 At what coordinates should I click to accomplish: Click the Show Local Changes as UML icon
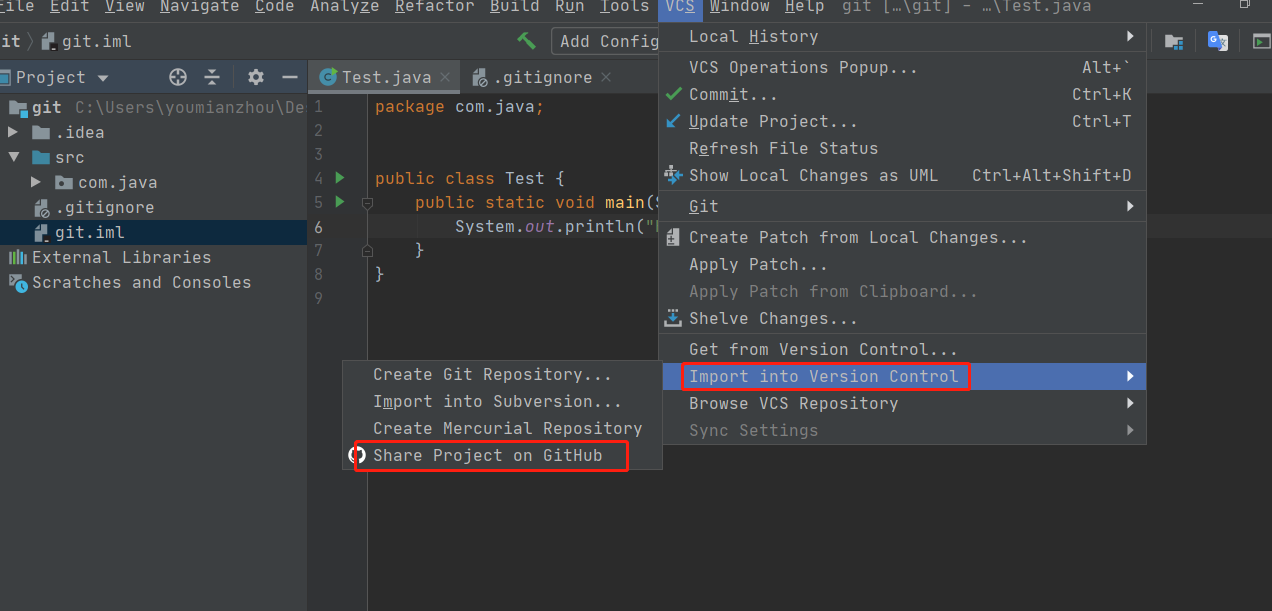click(x=673, y=175)
